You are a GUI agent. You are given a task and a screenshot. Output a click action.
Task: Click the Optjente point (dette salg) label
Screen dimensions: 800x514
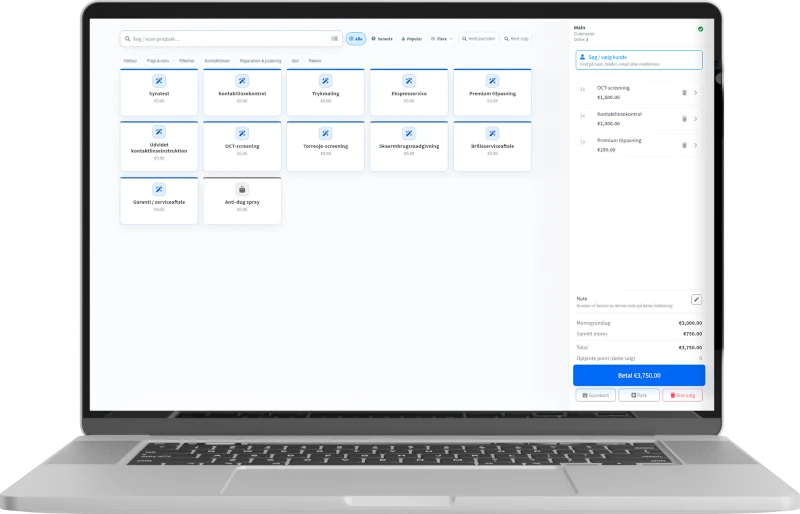click(606, 358)
